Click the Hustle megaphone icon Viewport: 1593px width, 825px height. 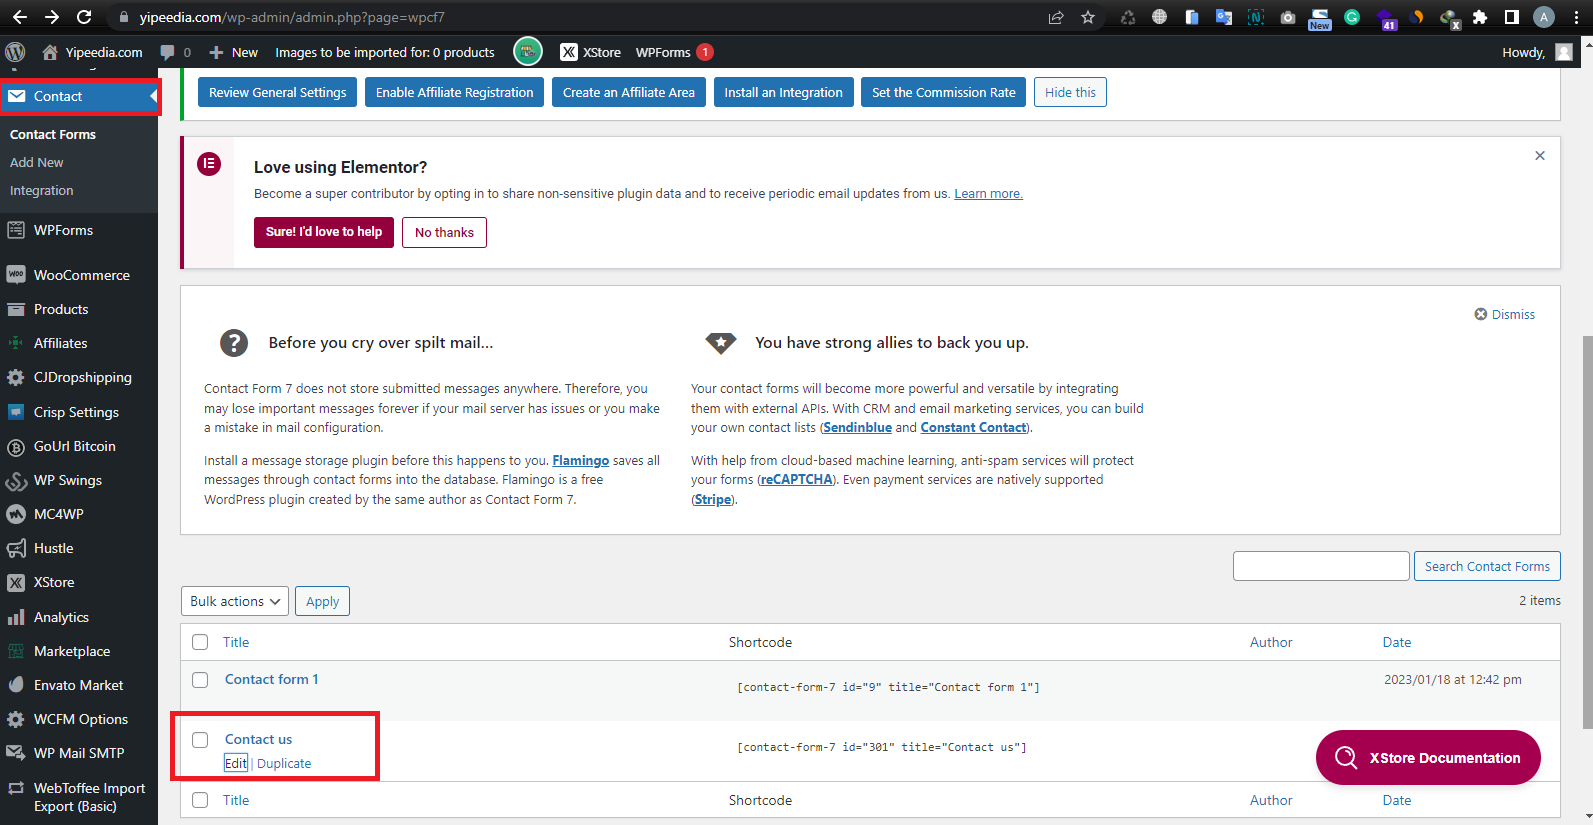tap(16, 548)
